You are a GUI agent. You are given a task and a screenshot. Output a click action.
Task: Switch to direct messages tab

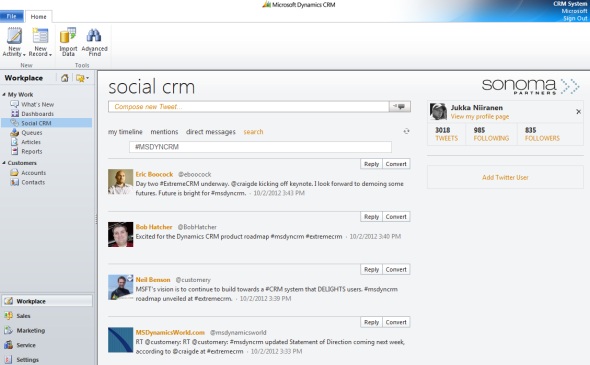(x=211, y=132)
